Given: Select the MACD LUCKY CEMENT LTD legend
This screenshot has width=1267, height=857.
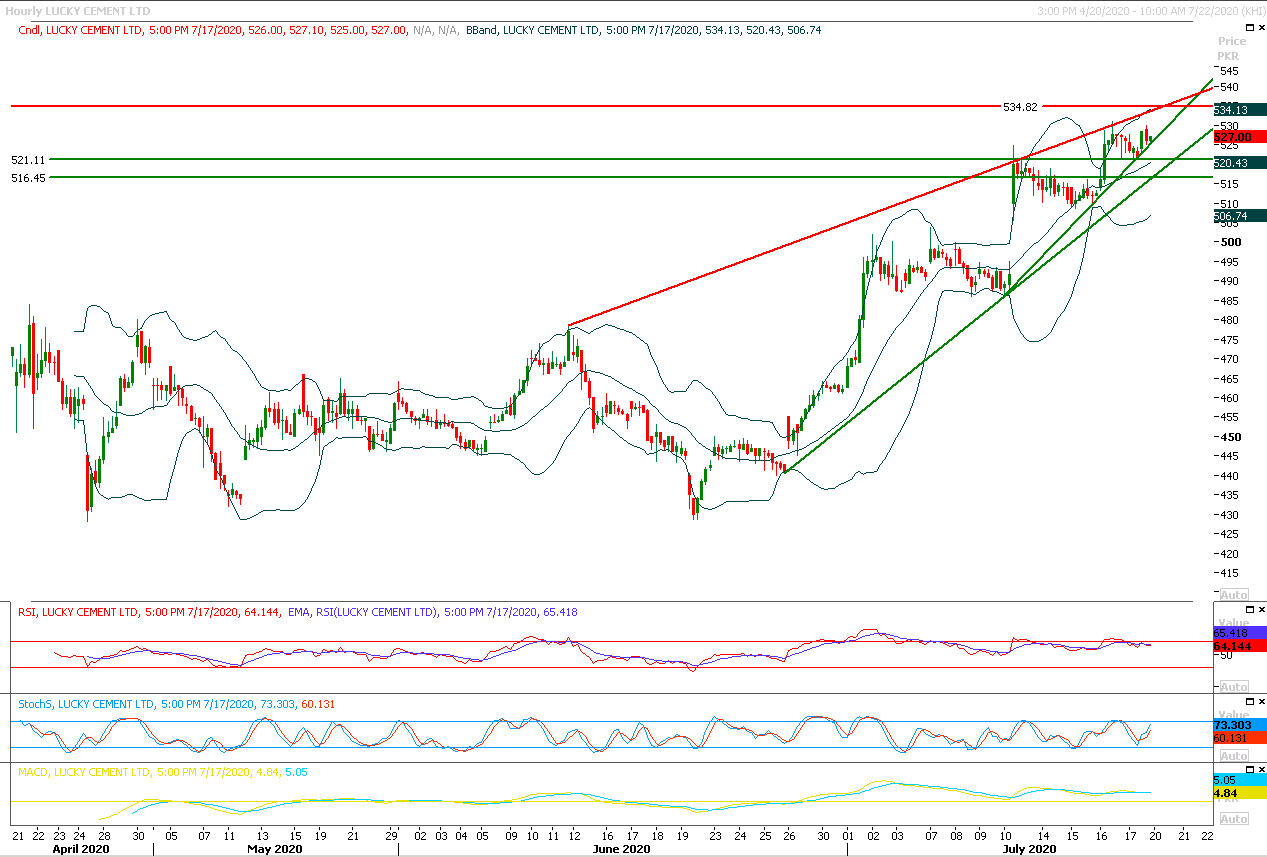Looking at the screenshot, I should (164, 773).
